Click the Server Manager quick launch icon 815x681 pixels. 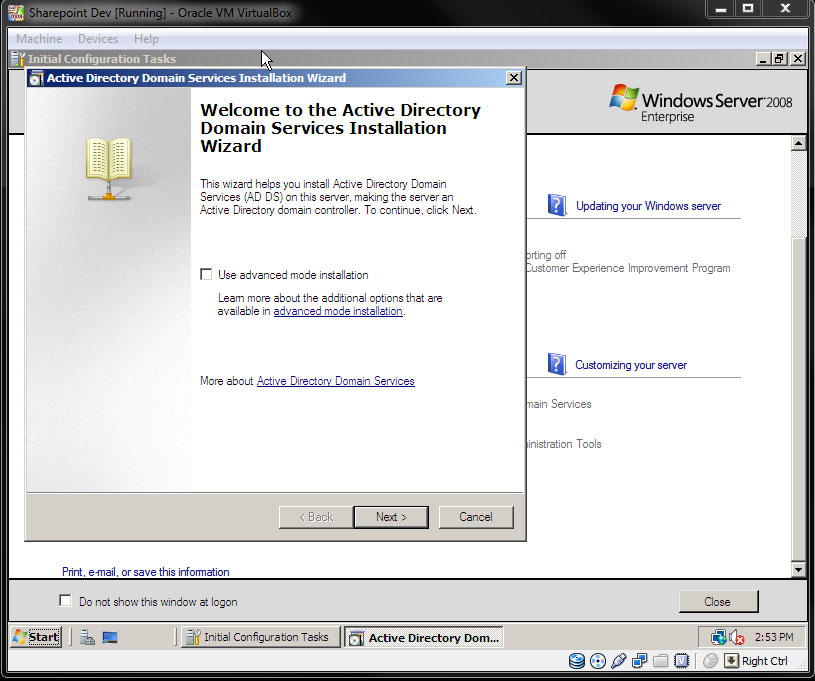[87, 637]
